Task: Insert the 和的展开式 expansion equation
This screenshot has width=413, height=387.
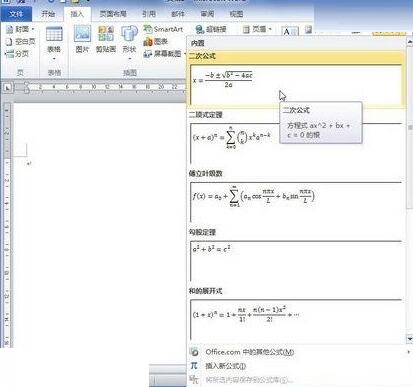Action: click(x=296, y=319)
